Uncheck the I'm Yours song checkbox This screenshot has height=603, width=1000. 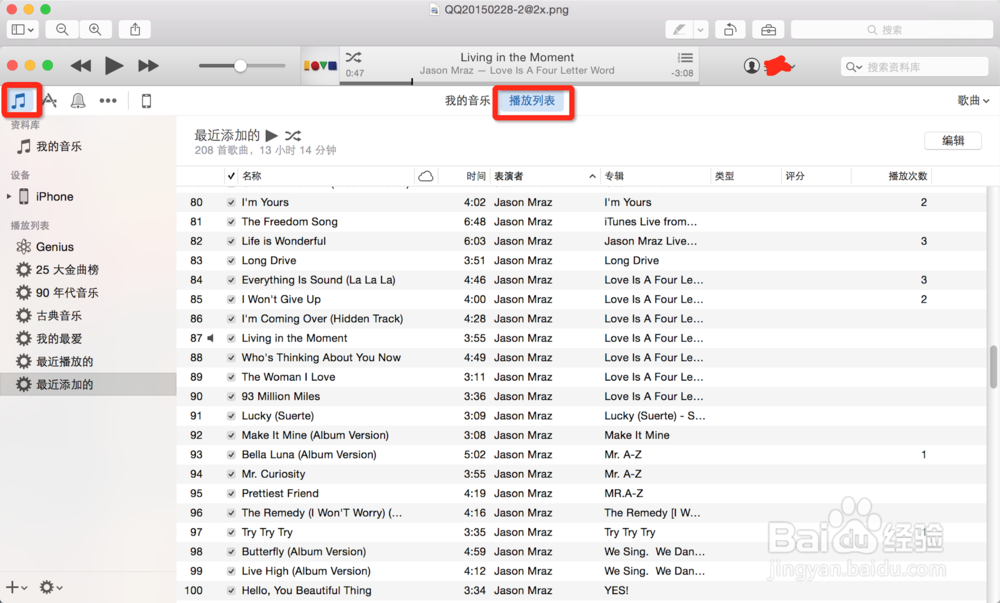click(231, 203)
